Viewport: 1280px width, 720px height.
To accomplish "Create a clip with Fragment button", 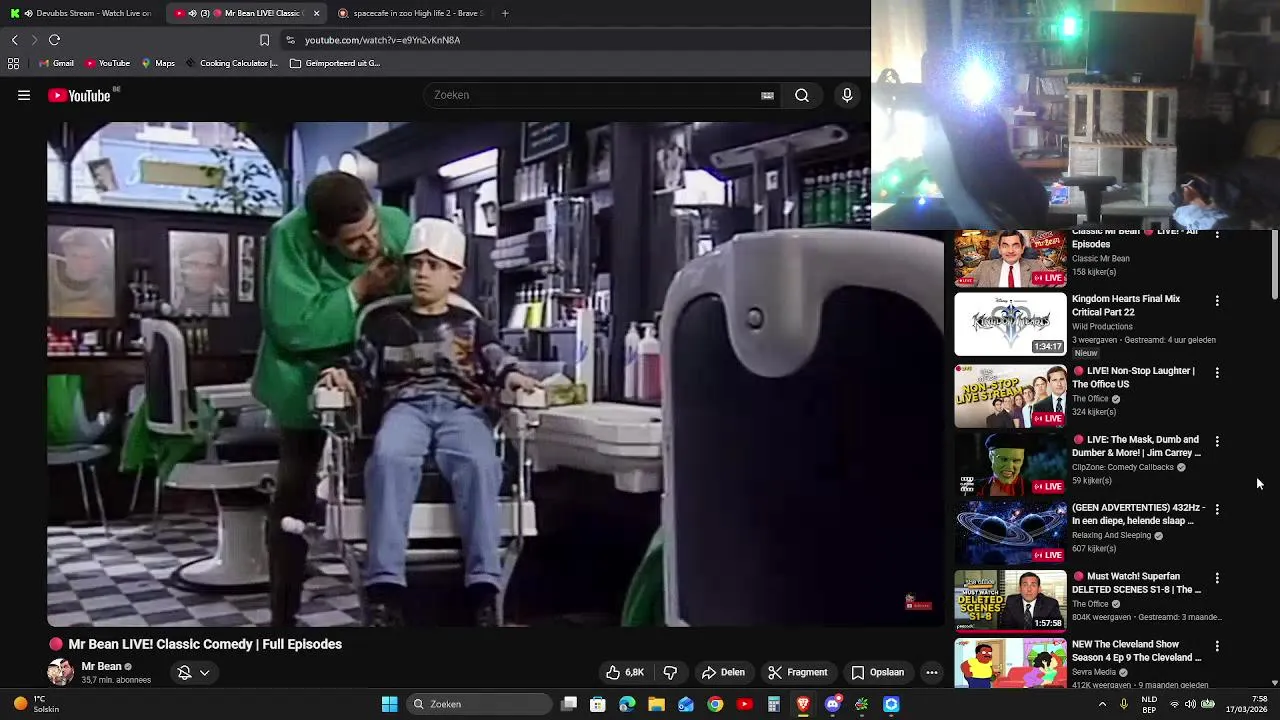I will point(797,672).
